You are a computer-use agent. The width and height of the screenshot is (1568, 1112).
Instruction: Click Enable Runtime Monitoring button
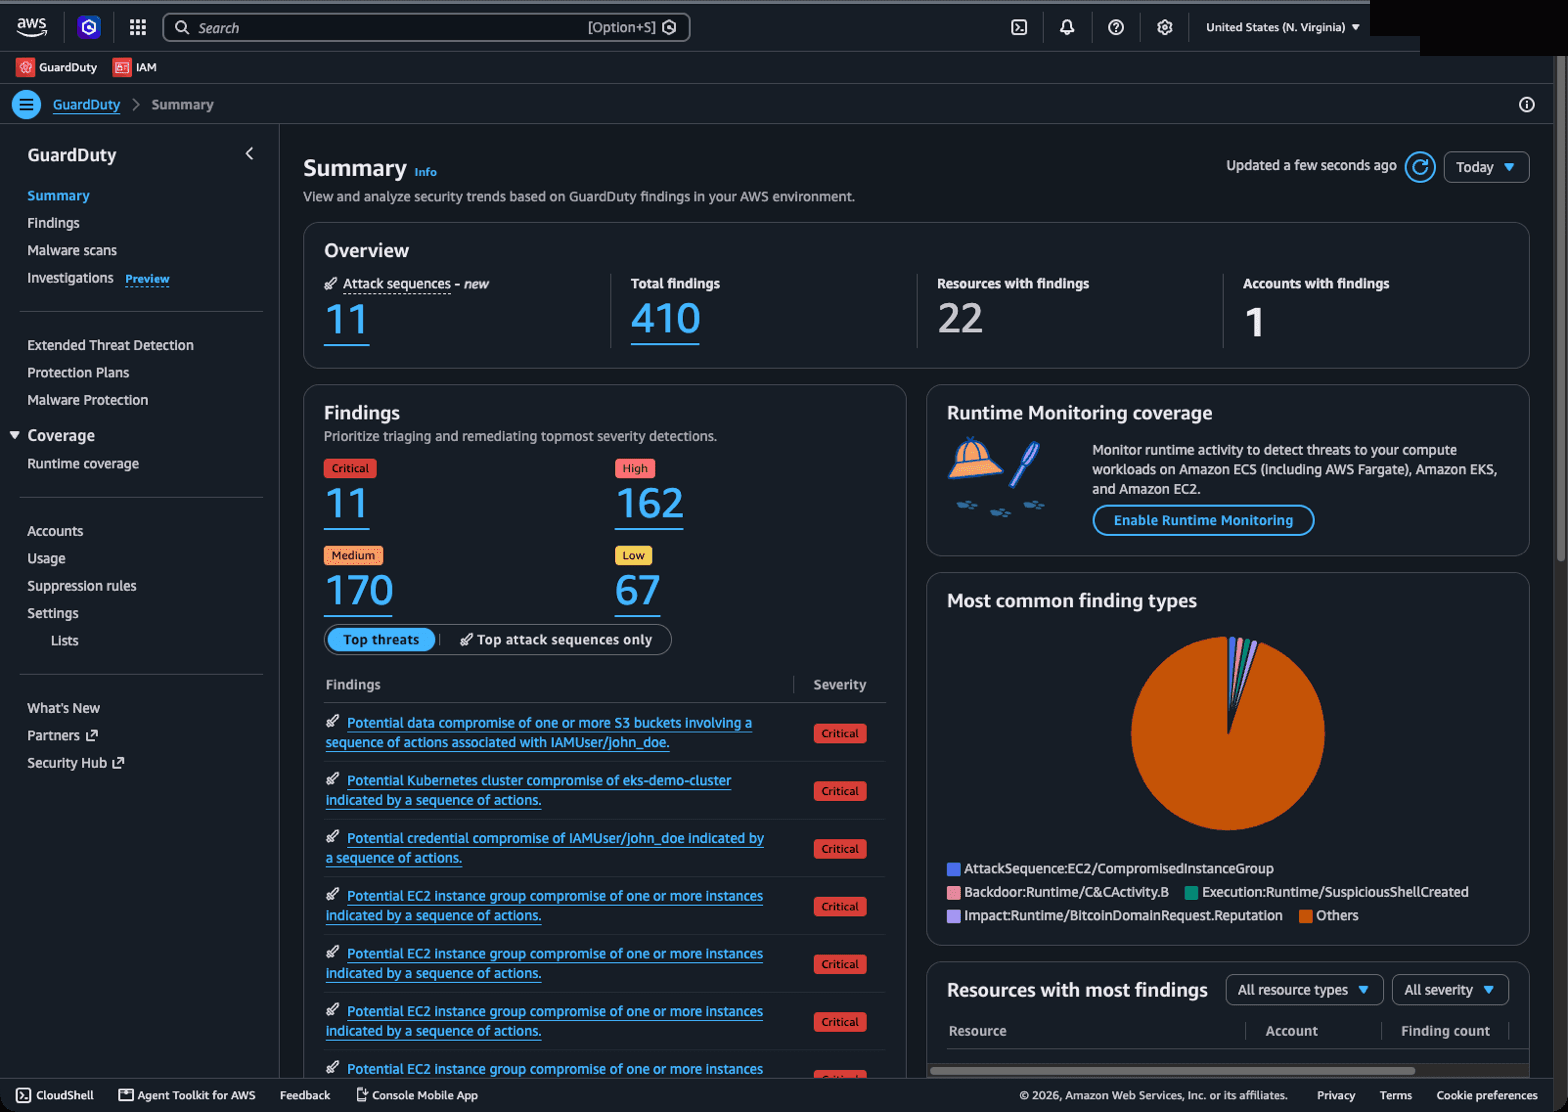(1203, 520)
